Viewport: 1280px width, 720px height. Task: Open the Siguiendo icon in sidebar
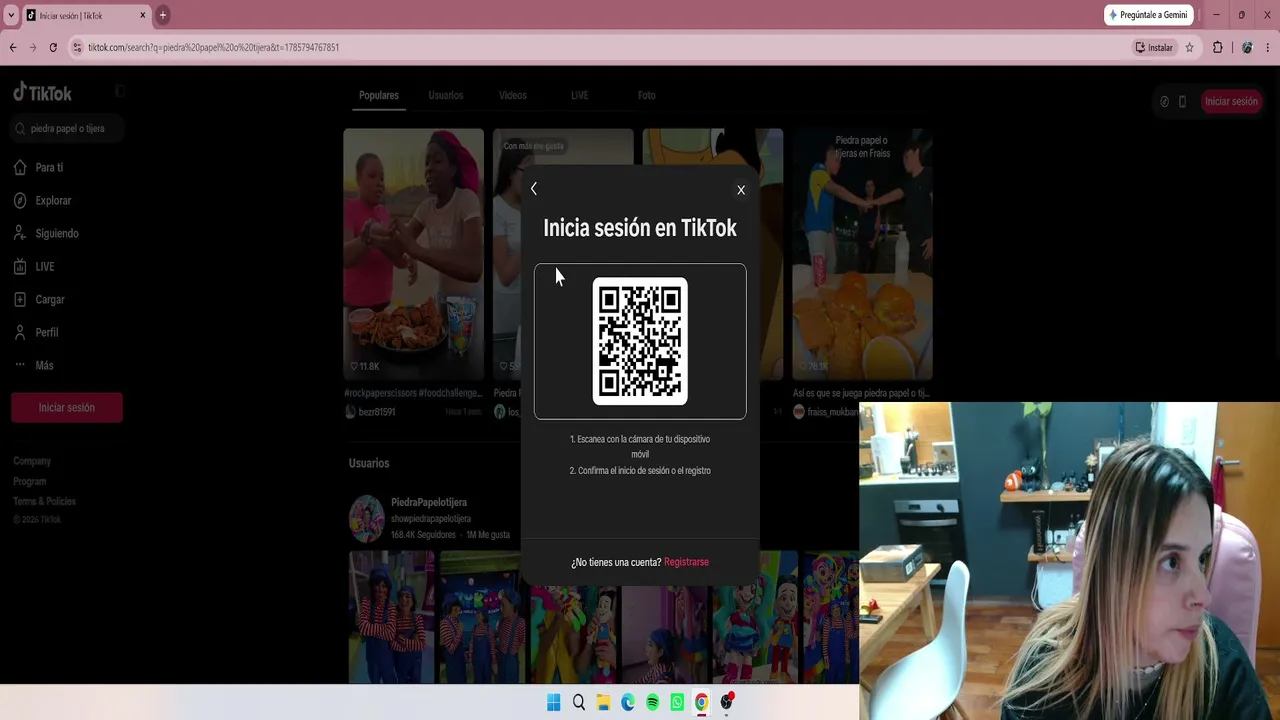(20, 233)
